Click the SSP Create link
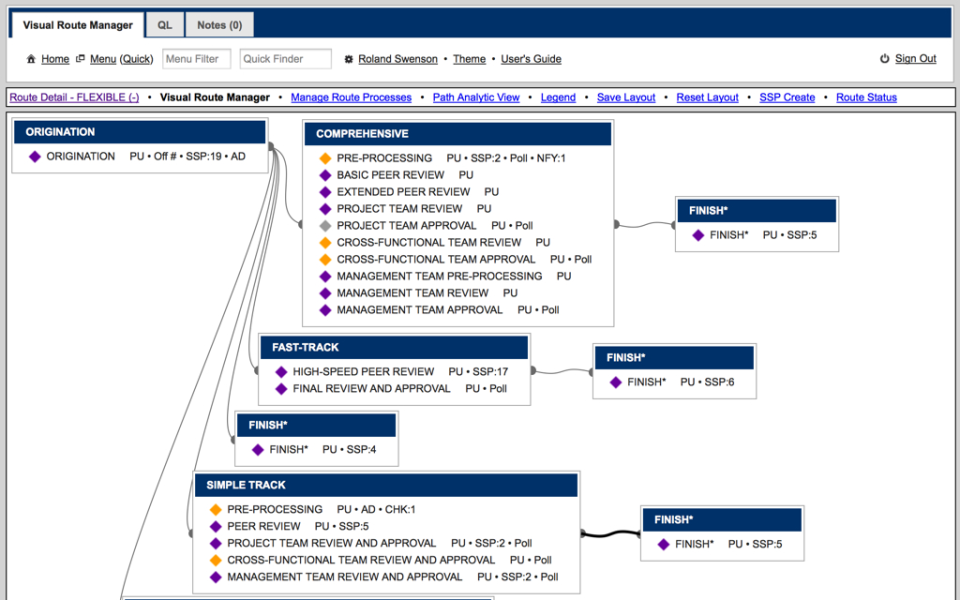Viewport: 960px width, 600px height. click(x=787, y=97)
